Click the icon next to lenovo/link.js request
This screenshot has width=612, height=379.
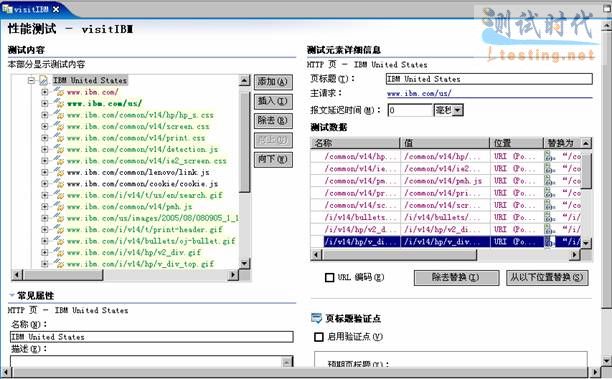click(x=59, y=172)
